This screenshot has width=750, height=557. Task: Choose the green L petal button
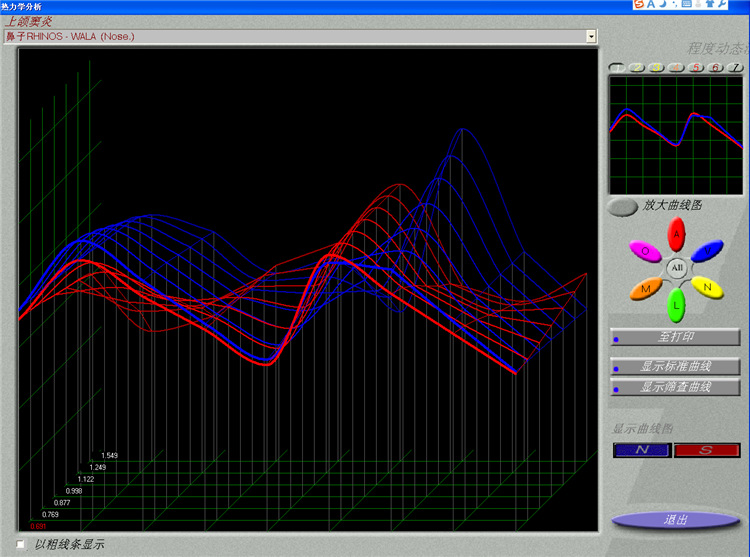(677, 302)
